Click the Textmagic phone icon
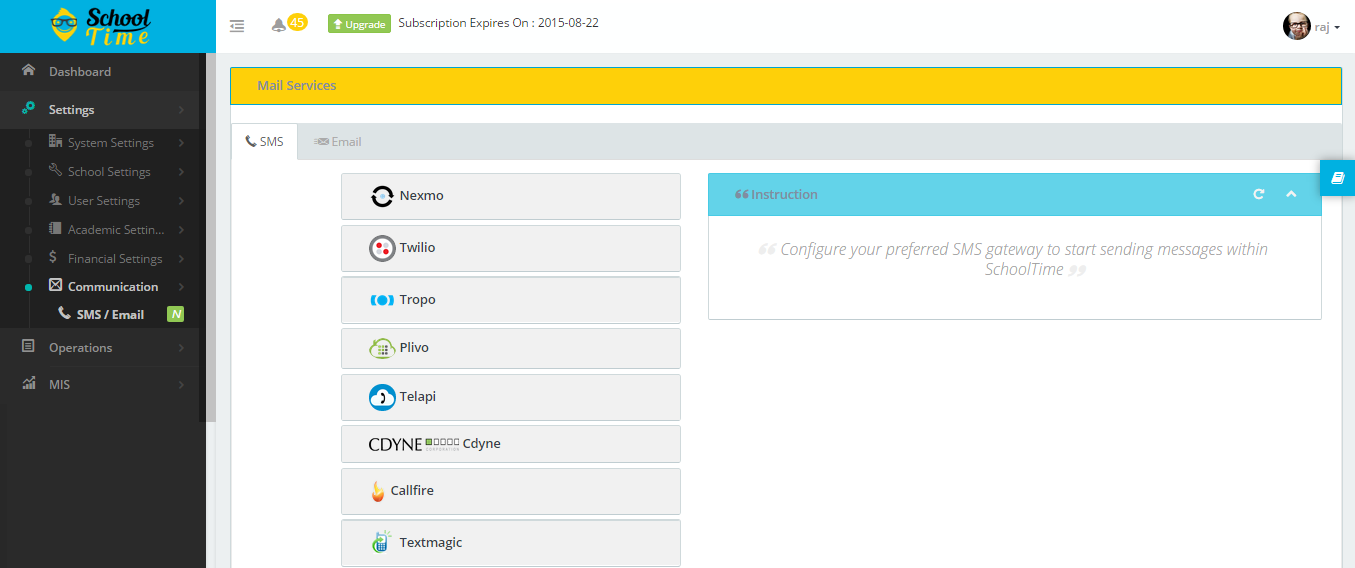 [381, 542]
